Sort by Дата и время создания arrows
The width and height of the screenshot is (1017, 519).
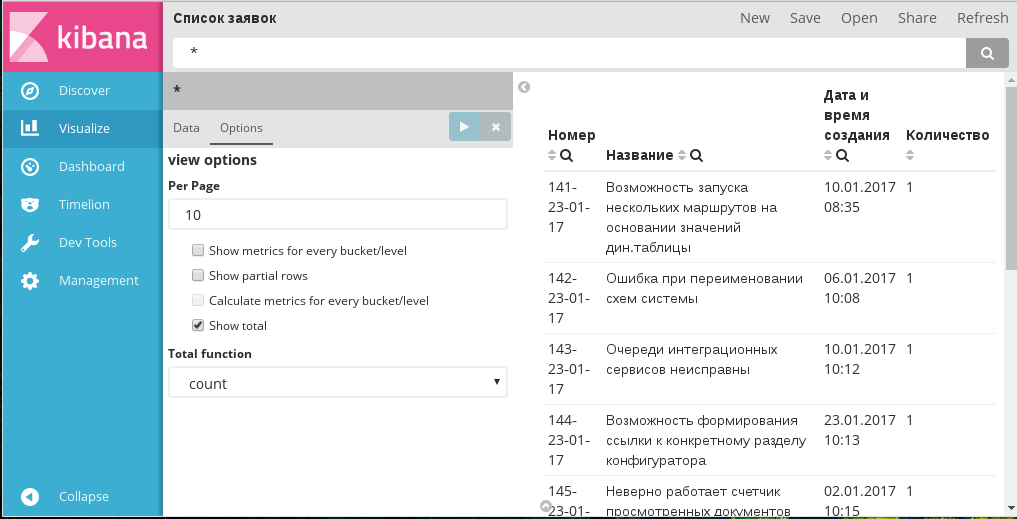click(x=828, y=156)
